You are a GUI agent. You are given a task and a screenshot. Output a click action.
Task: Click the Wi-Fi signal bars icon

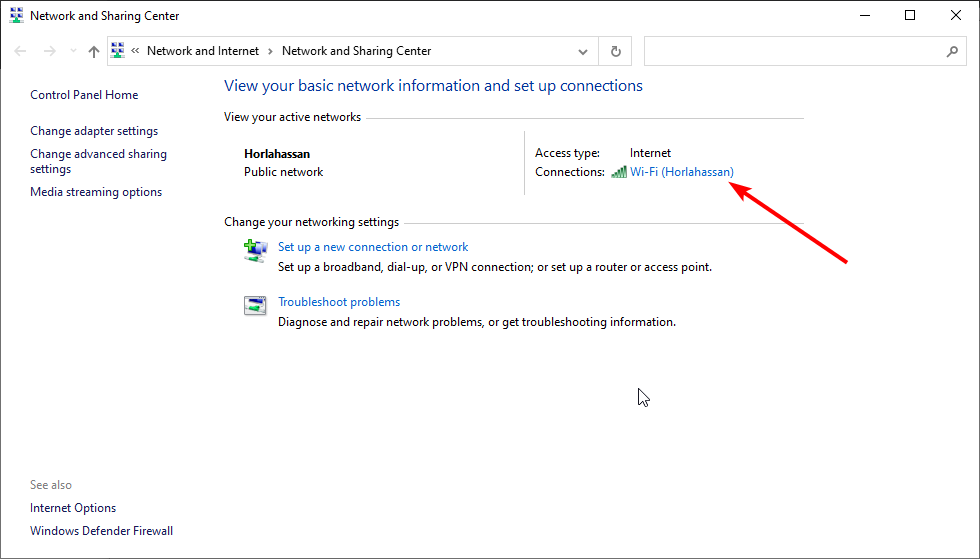coord(619,172)
